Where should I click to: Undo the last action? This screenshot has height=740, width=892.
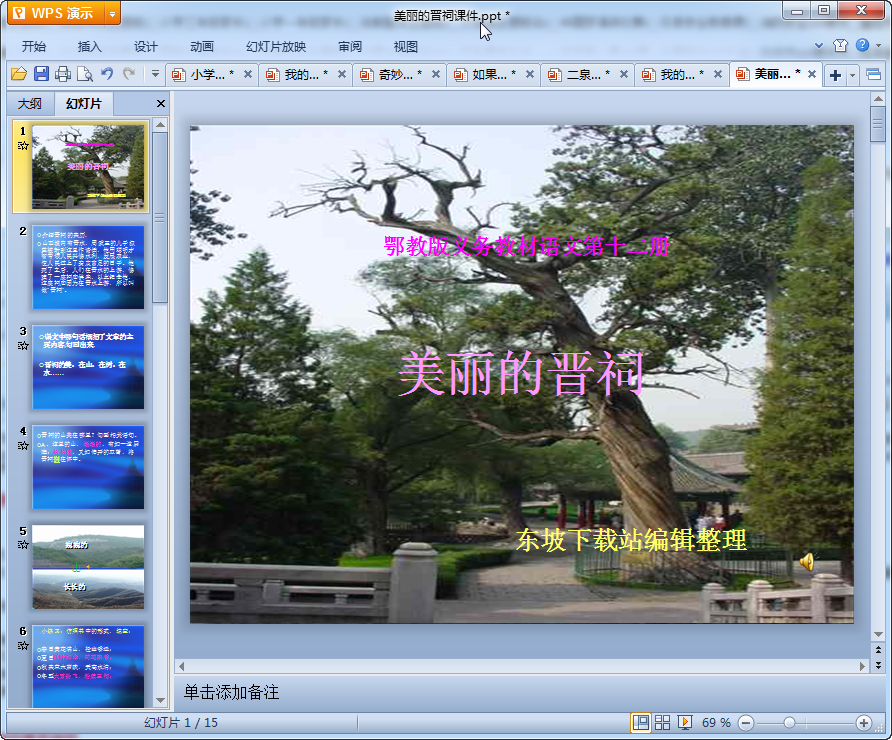tap(107, 73)
